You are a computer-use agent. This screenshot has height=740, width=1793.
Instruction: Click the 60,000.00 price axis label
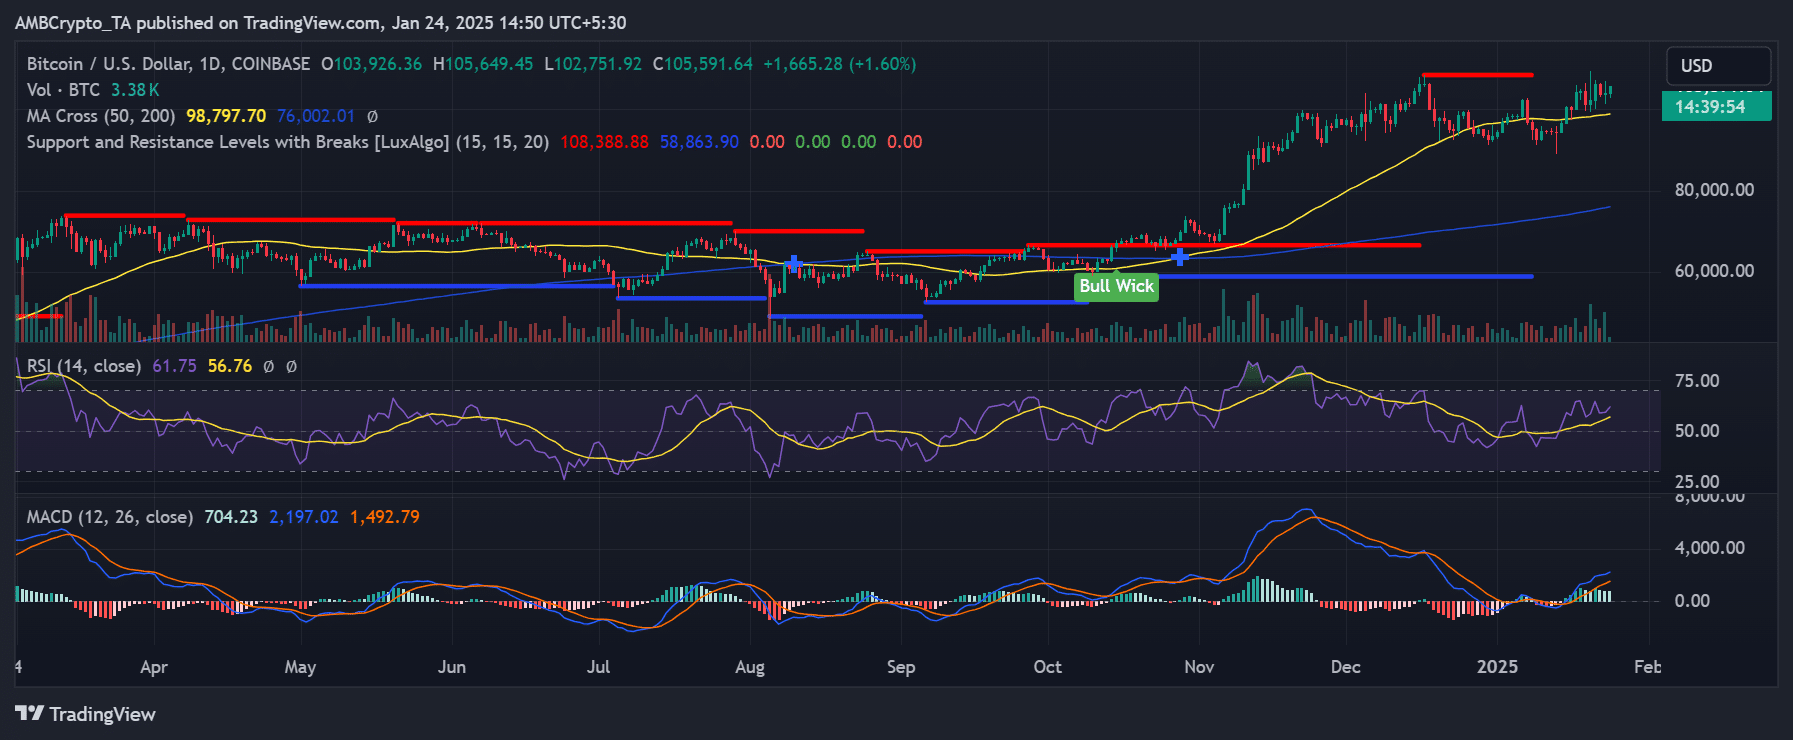pyautogui.click(x=1714, y=271)
